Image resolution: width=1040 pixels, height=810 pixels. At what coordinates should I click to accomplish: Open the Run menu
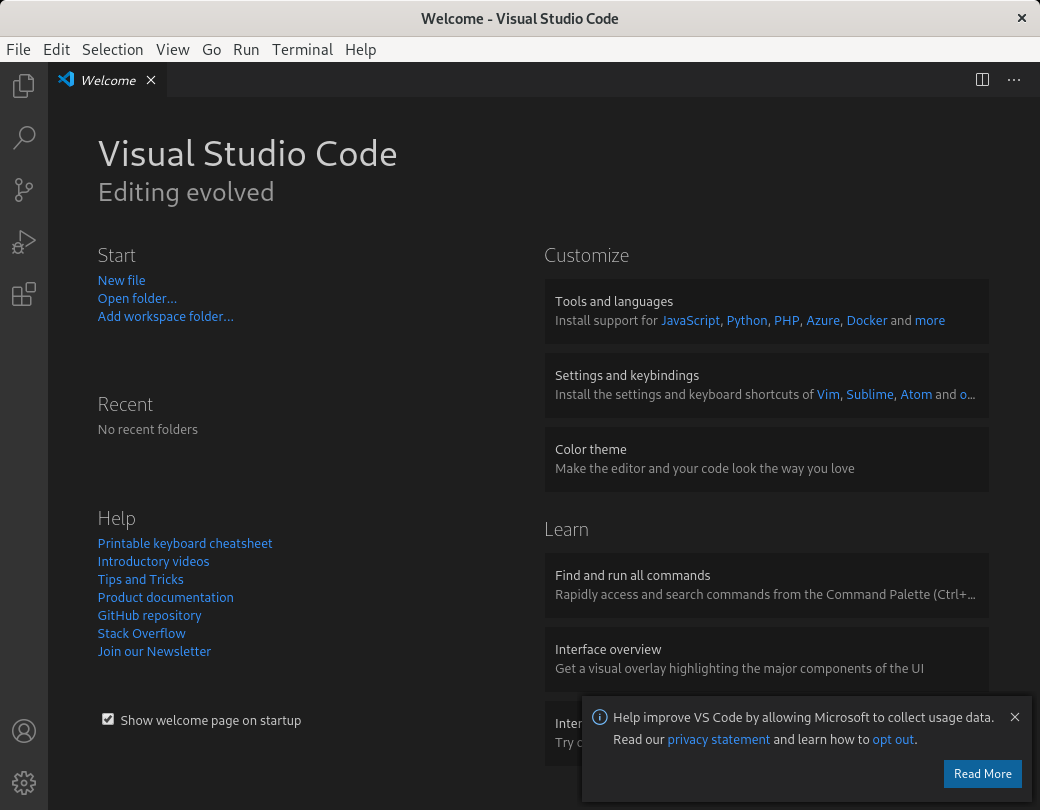click(246, 50)
